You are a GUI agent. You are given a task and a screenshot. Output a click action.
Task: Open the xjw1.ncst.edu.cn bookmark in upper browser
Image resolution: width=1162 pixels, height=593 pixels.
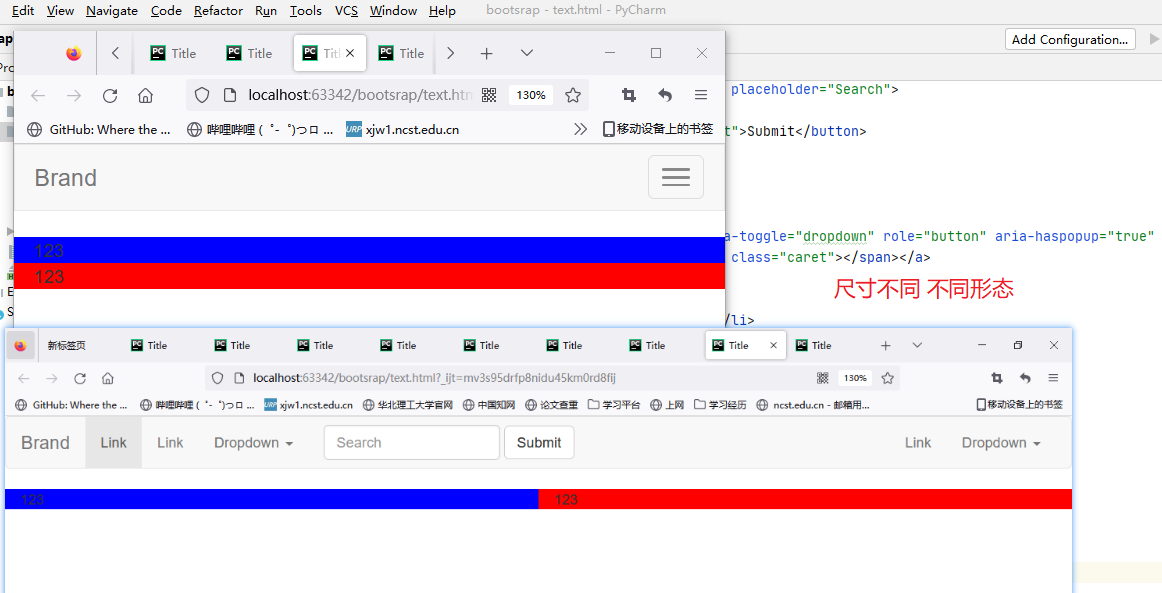(403, 130)
